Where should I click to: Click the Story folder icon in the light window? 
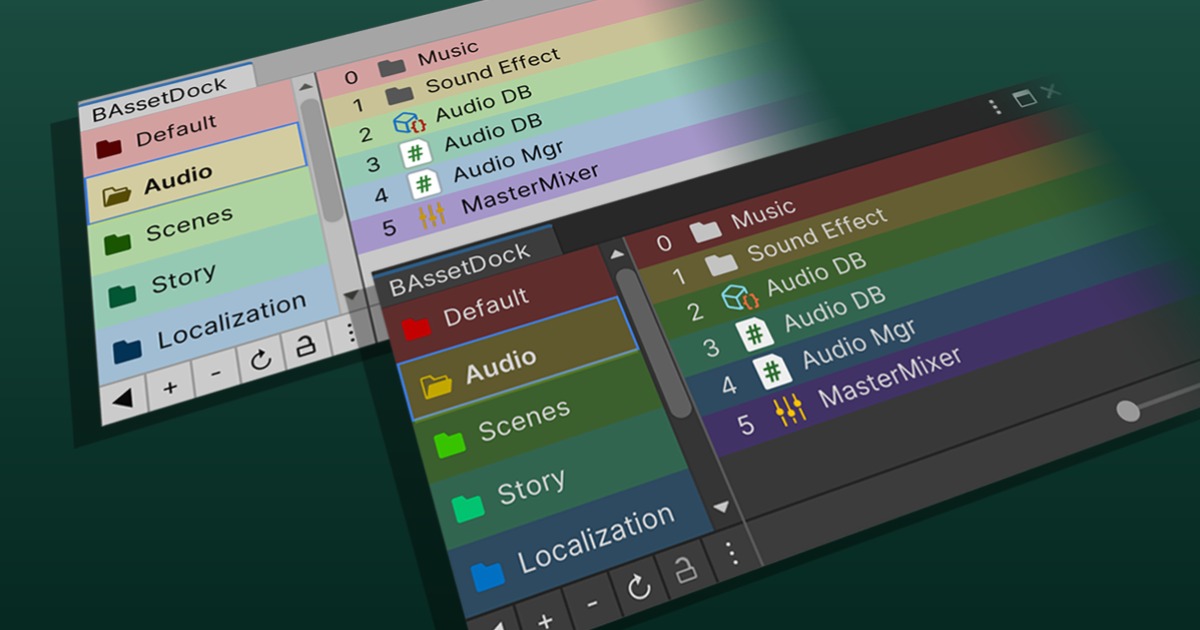(123, 296)
